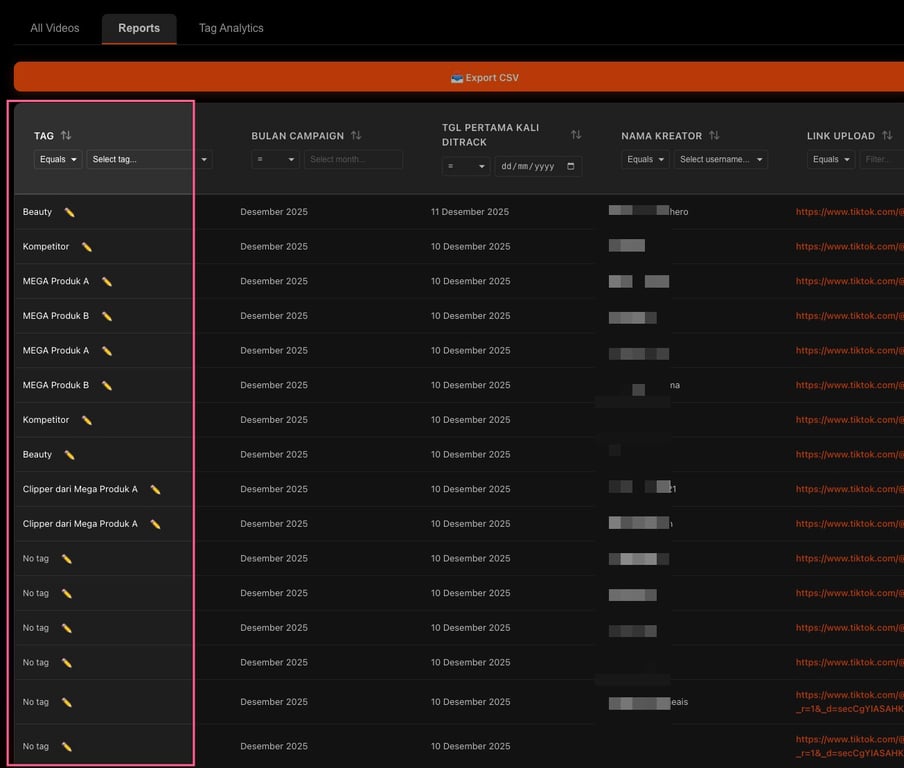Edit the tag of the Beauty row dated 11 Desember
The image size is (904, 768).
pos(69,212)
